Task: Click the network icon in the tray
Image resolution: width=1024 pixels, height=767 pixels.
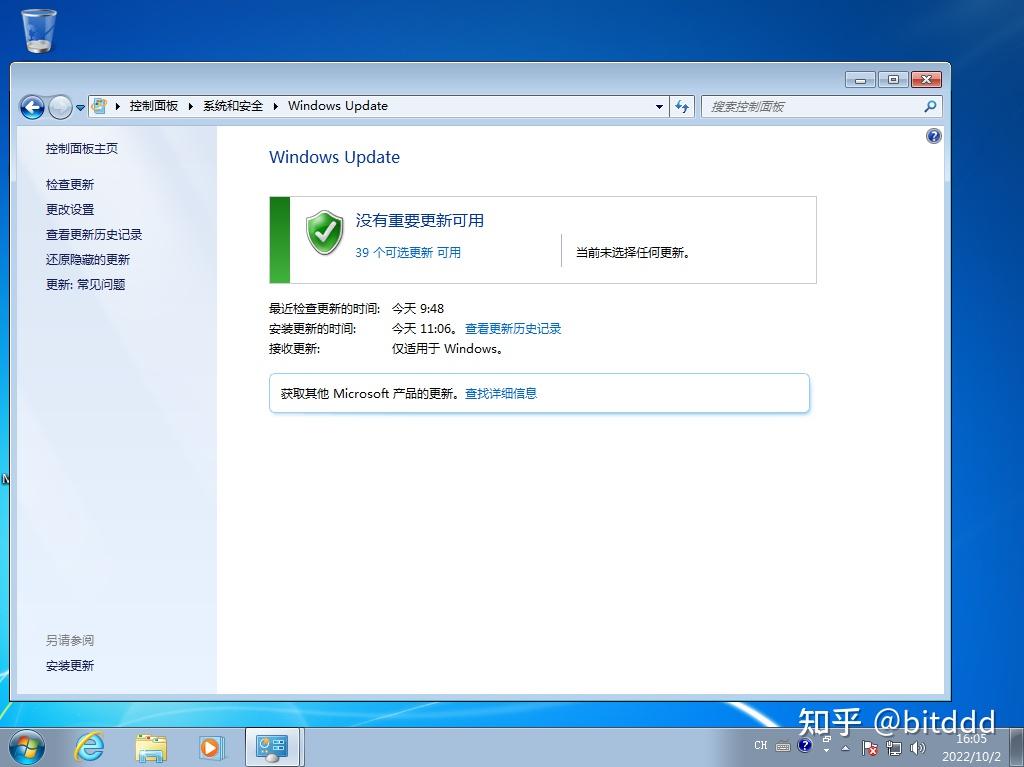Action: 894,747
